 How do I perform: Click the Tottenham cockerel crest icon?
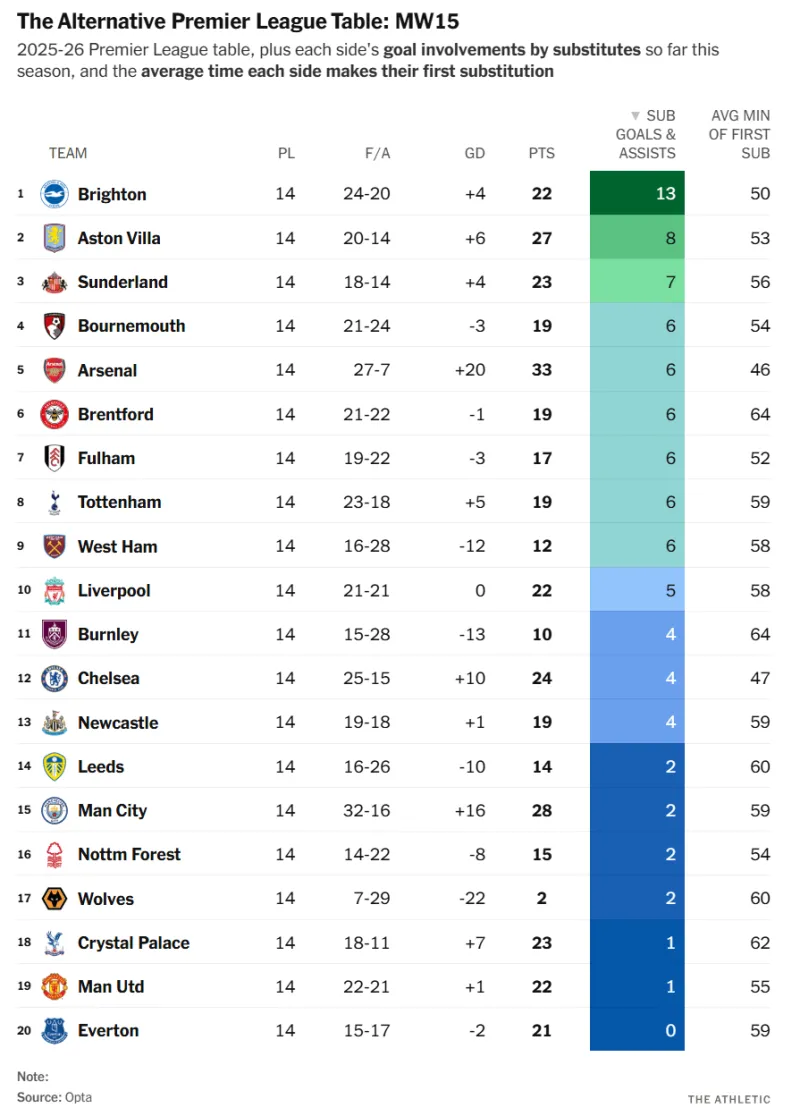coord(54,502)
